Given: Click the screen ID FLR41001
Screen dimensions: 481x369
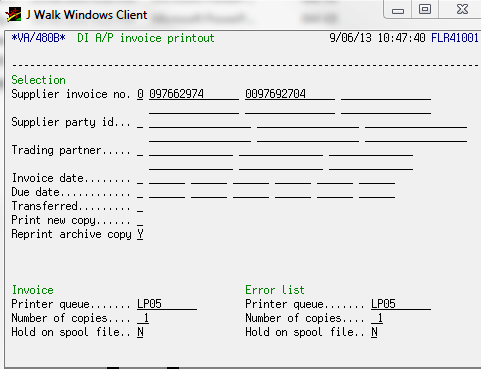Looking at the screenshot, I should pyautogui.click(x=455, y=38).
